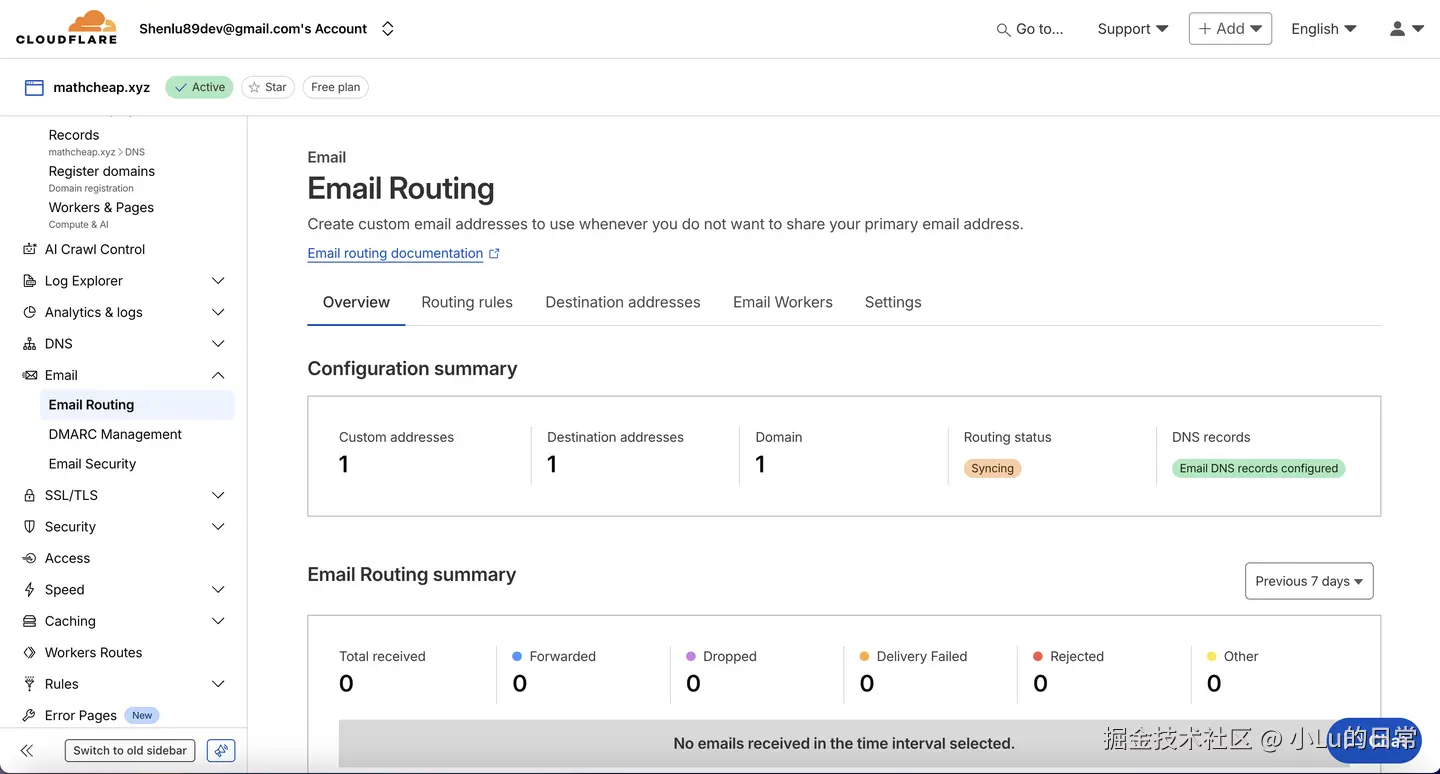
Task: Collapse the Email sidebar section
Action: pyautogui.click(x=218, y=375)
